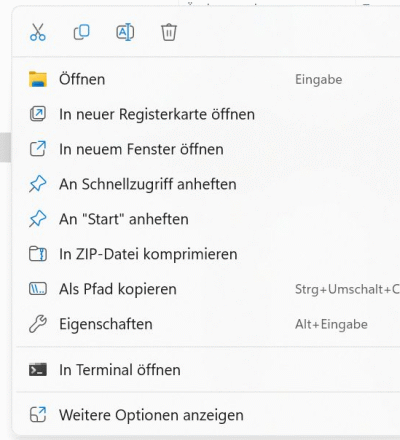Click the zip folder icon beside komprimieren
Viewport: 400px width, 440px height.
pos(38,254)
